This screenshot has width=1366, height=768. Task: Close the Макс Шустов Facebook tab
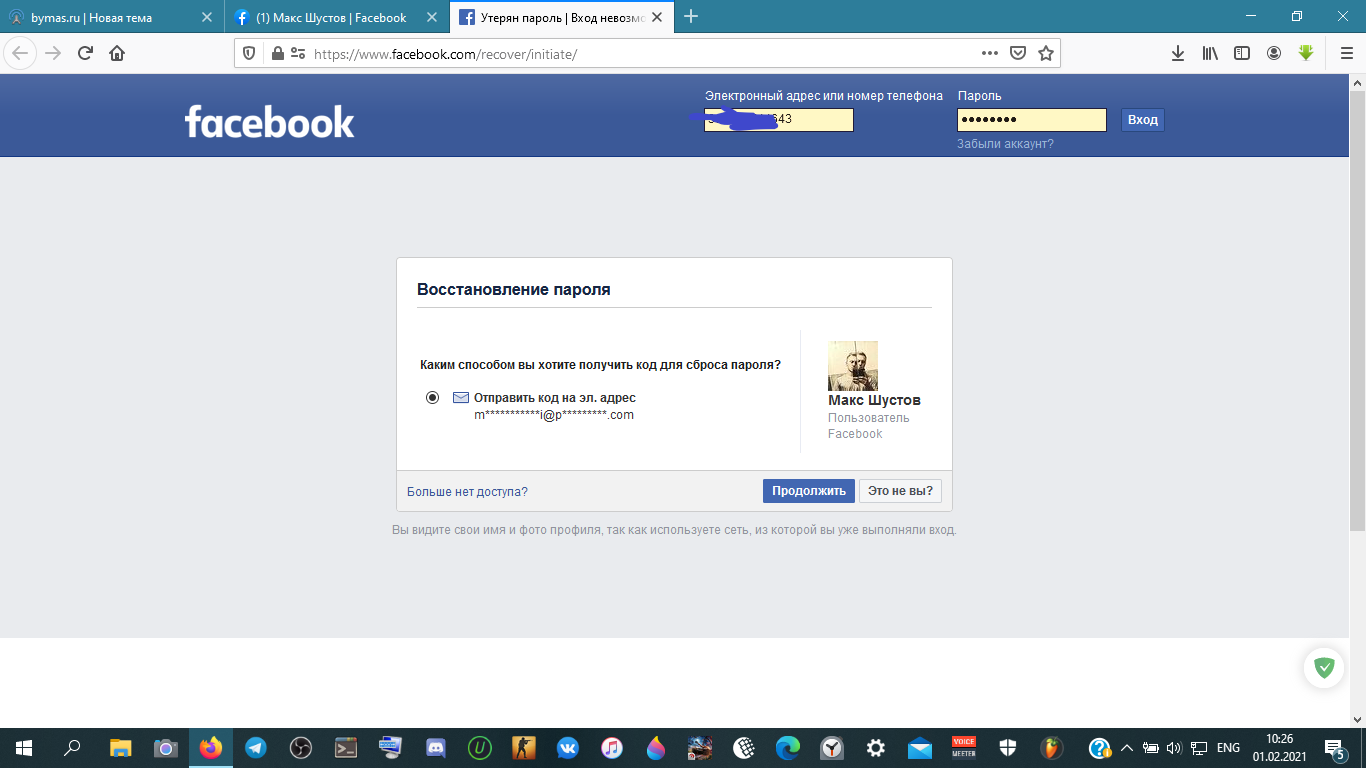(430, 17)
